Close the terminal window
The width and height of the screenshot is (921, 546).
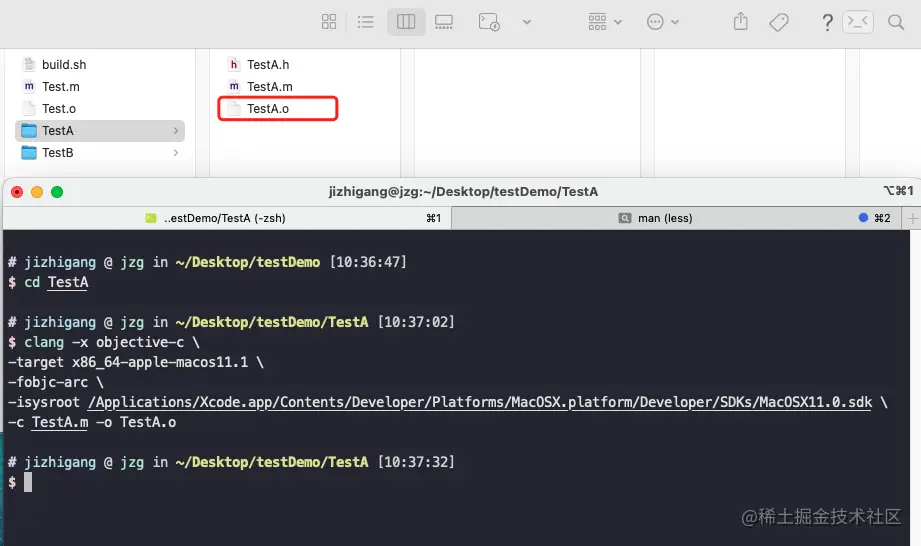click(x=17, y=192)
